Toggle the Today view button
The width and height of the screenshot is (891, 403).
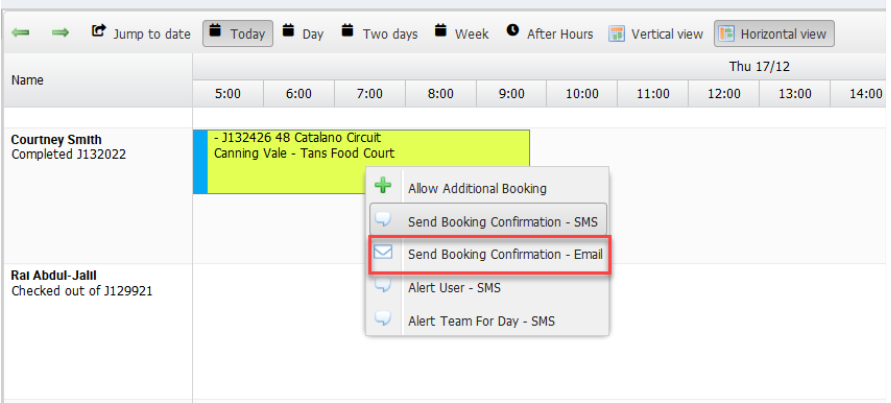(238, 34)
